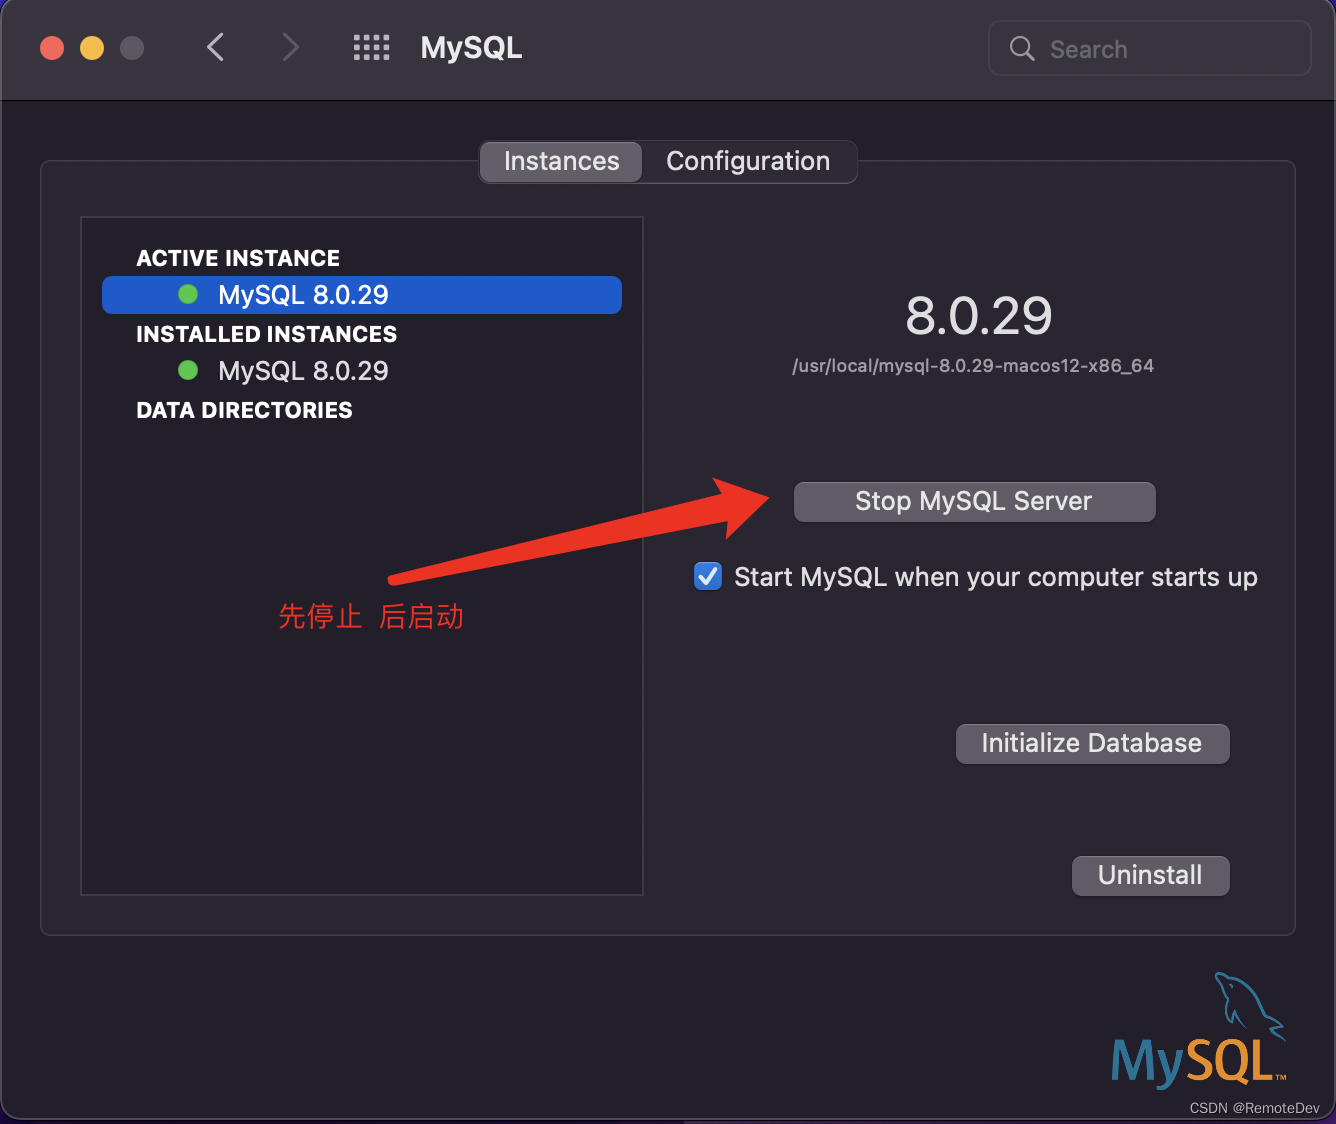
Task: Click the INSTALLED INSTANCES header
Action: pos(266,334)
